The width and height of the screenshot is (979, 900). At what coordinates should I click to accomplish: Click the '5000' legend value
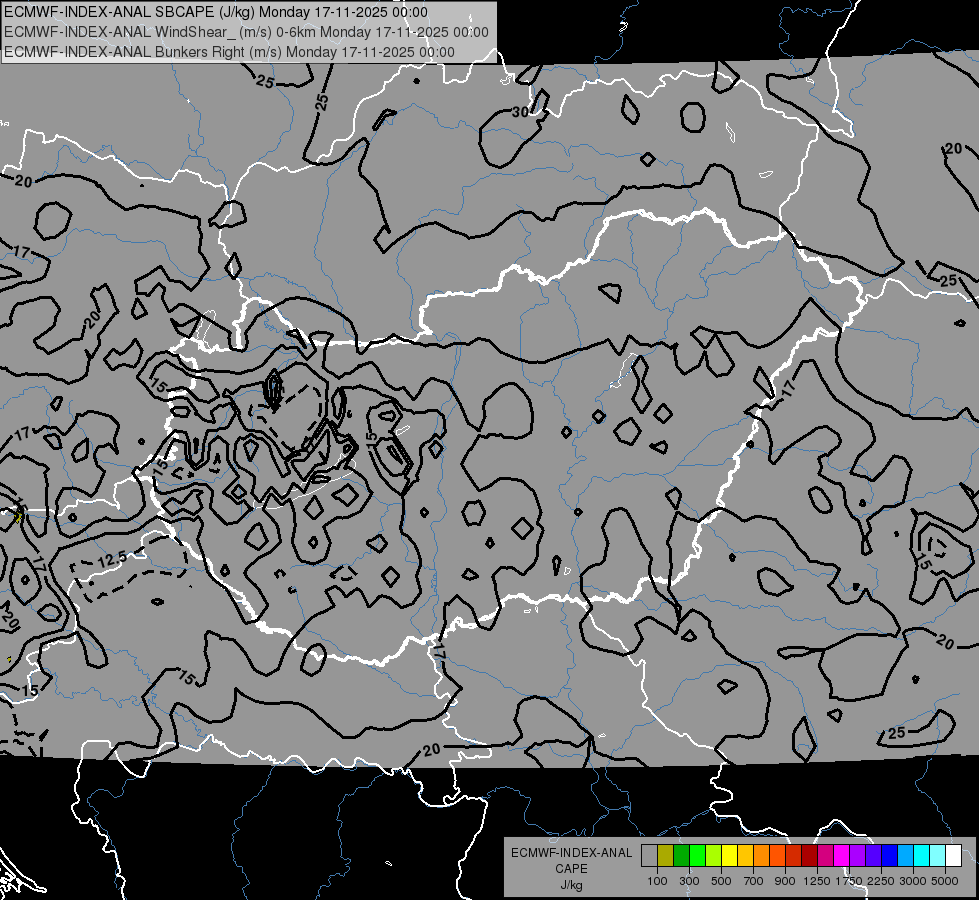coord(945,881)
